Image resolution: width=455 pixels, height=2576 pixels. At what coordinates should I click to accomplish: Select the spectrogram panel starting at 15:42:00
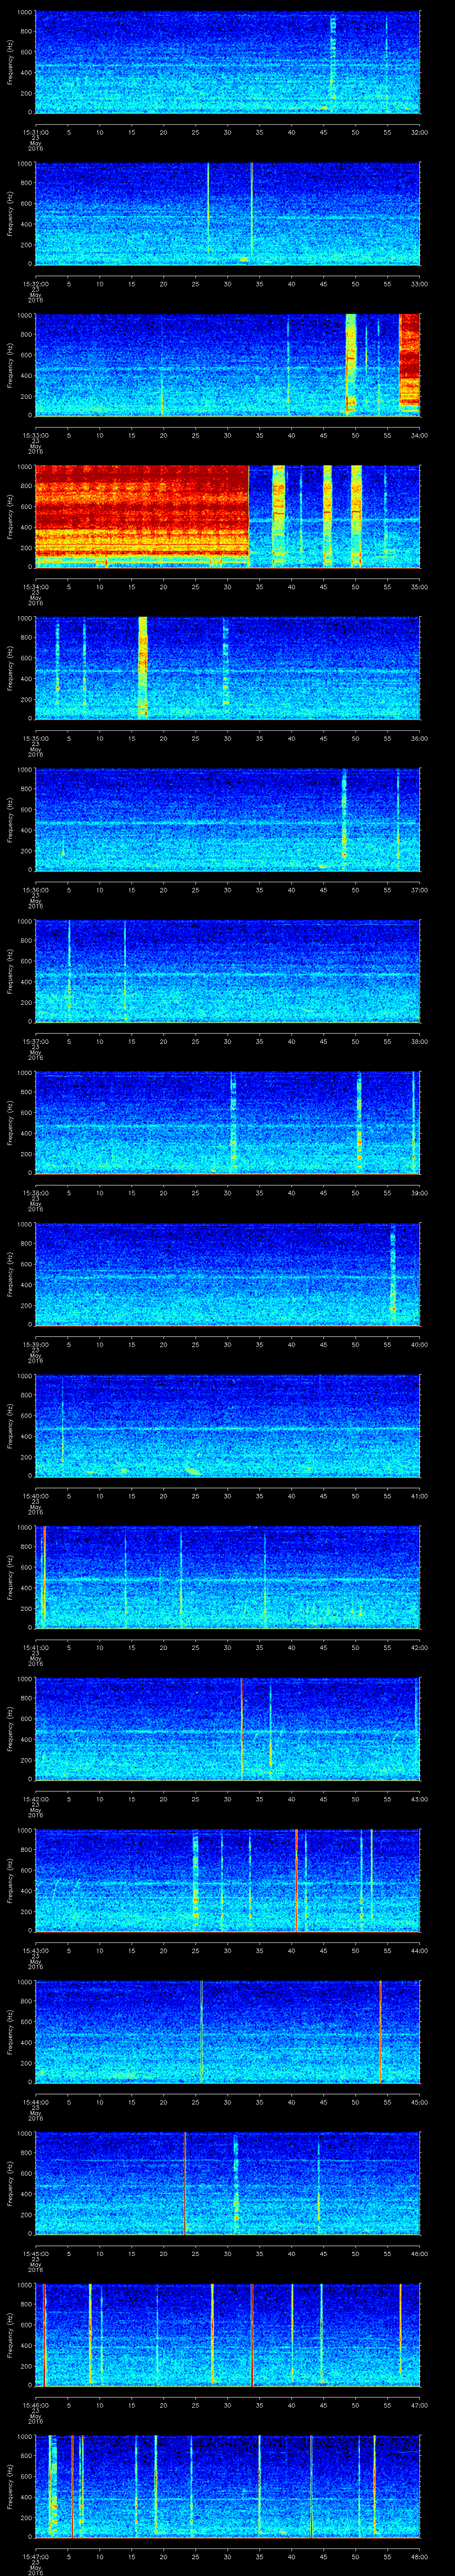[x=227, y=1729]
